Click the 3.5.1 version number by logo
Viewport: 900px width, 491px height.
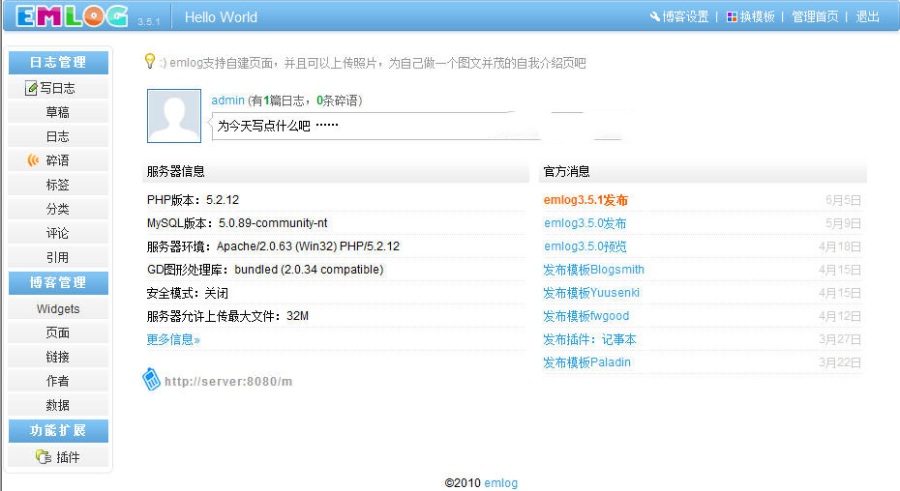[x=149, y=21]
